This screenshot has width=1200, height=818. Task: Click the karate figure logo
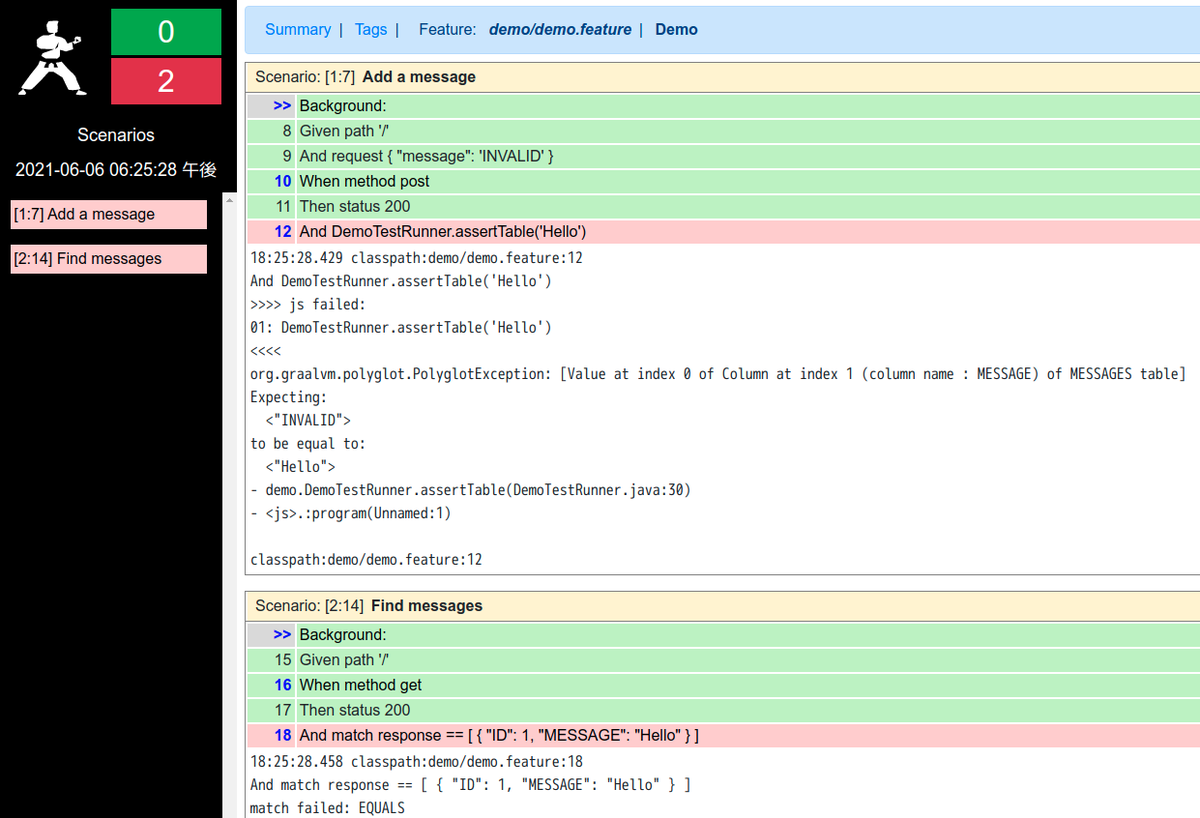(50, 55)
